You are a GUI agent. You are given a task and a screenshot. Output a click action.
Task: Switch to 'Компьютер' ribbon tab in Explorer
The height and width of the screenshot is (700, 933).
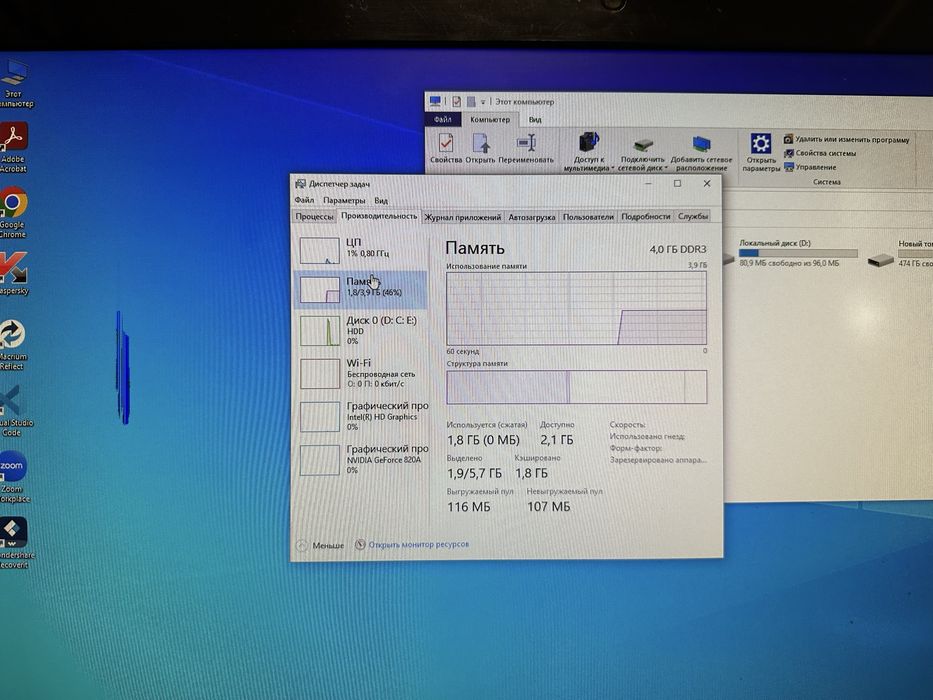[490, 119]
